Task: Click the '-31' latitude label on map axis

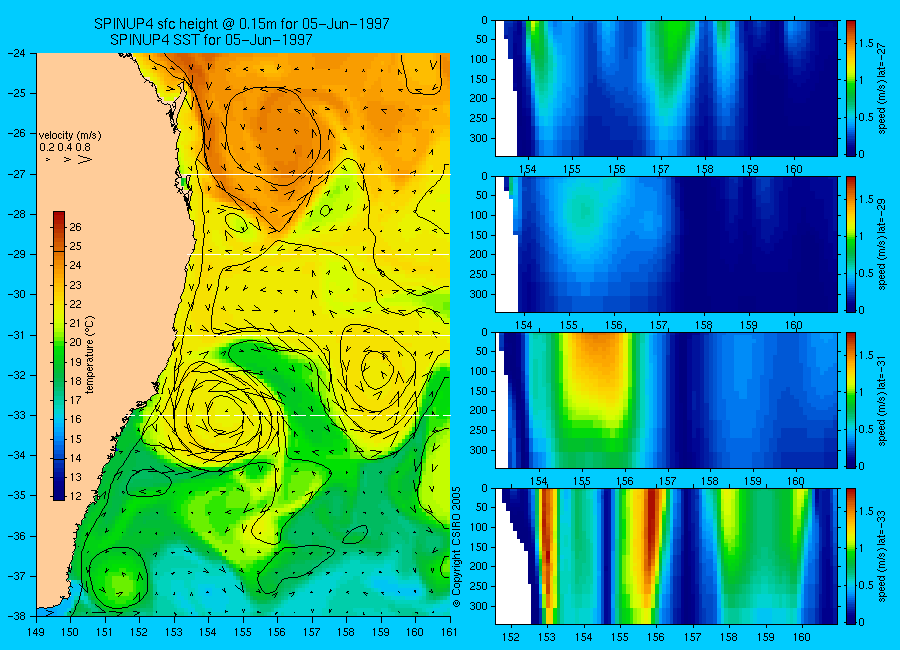Action: click(16, 335)
